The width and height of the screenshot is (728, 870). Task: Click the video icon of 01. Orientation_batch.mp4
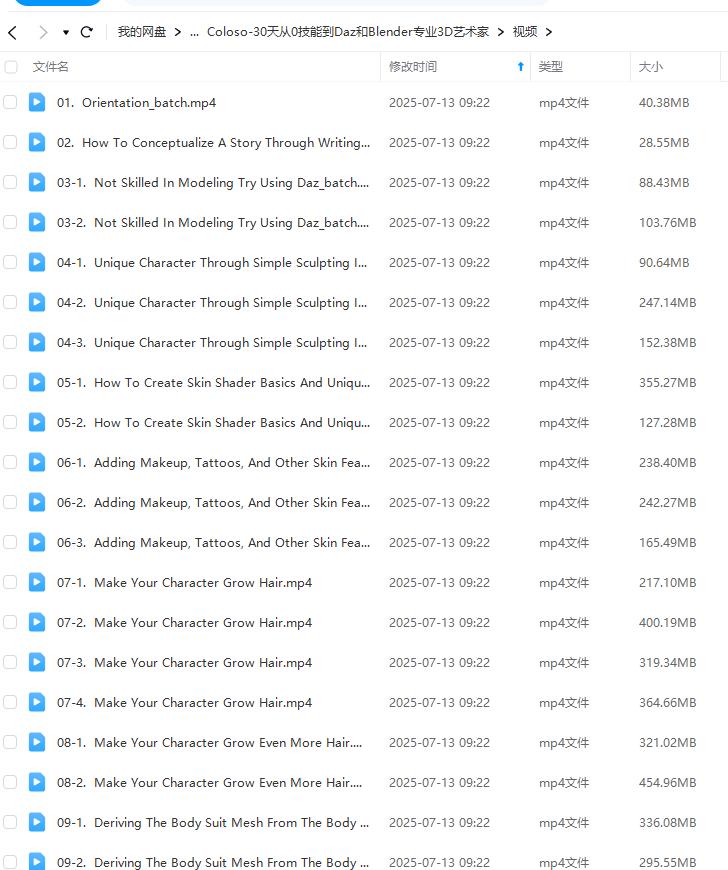pyautogui.click(x=37, y=102)
